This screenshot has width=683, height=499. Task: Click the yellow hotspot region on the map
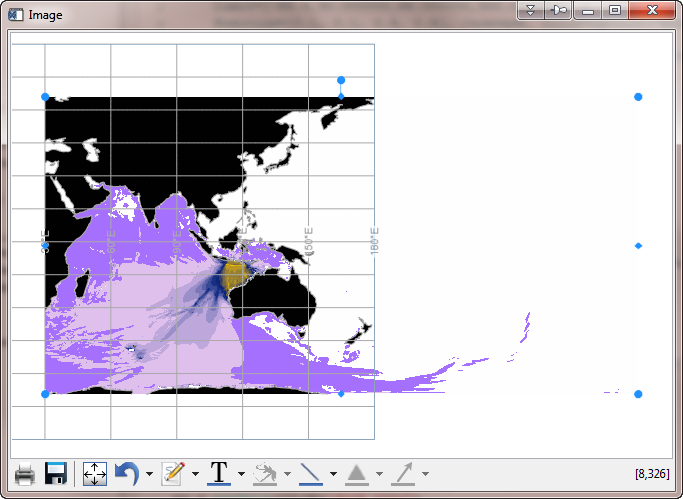point(235,276)
